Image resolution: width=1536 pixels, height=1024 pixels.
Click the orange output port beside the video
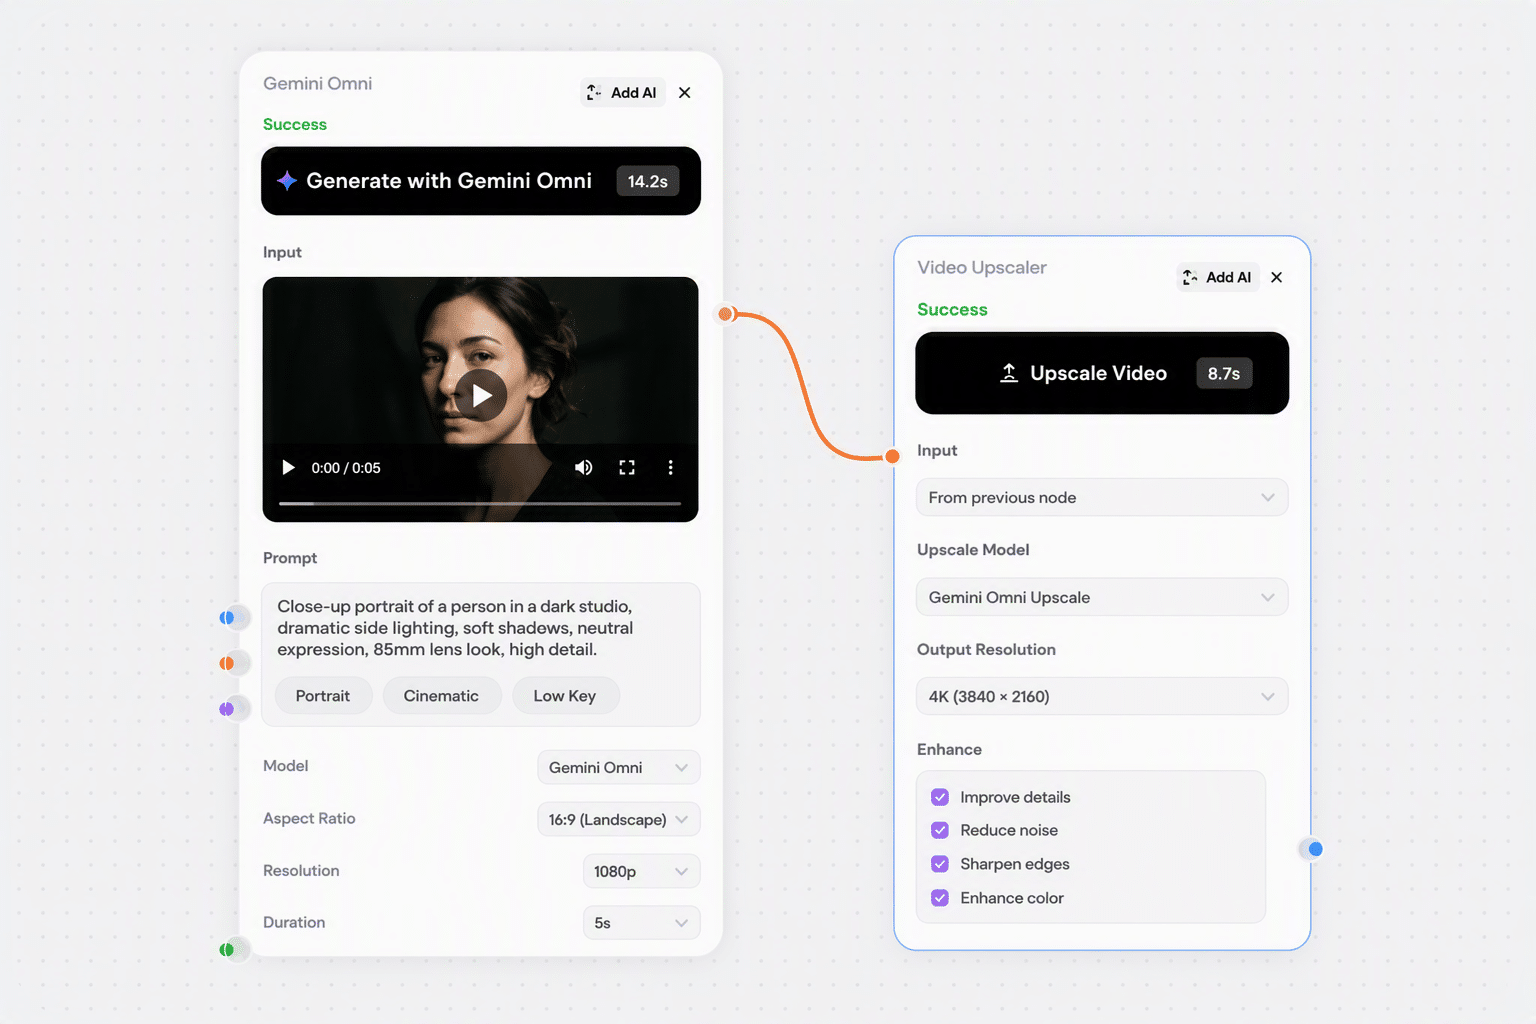tap(726, 314)
